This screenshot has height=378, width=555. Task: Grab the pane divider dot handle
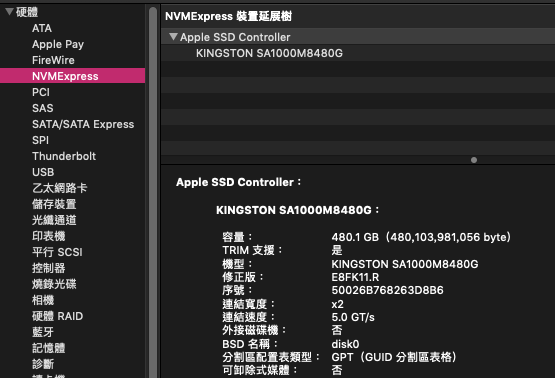click(x=474, y=160)
